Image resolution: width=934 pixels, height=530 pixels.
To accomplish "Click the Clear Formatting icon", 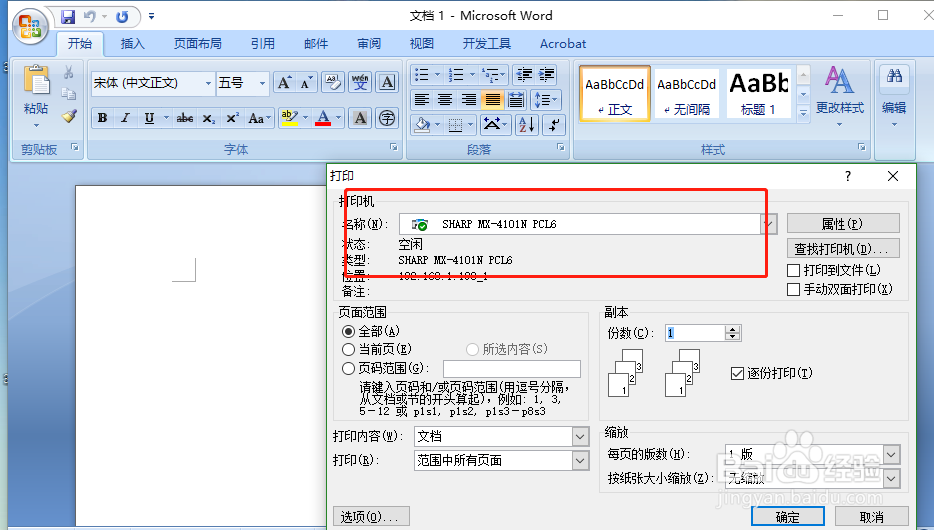I will [x=332, y=82].
